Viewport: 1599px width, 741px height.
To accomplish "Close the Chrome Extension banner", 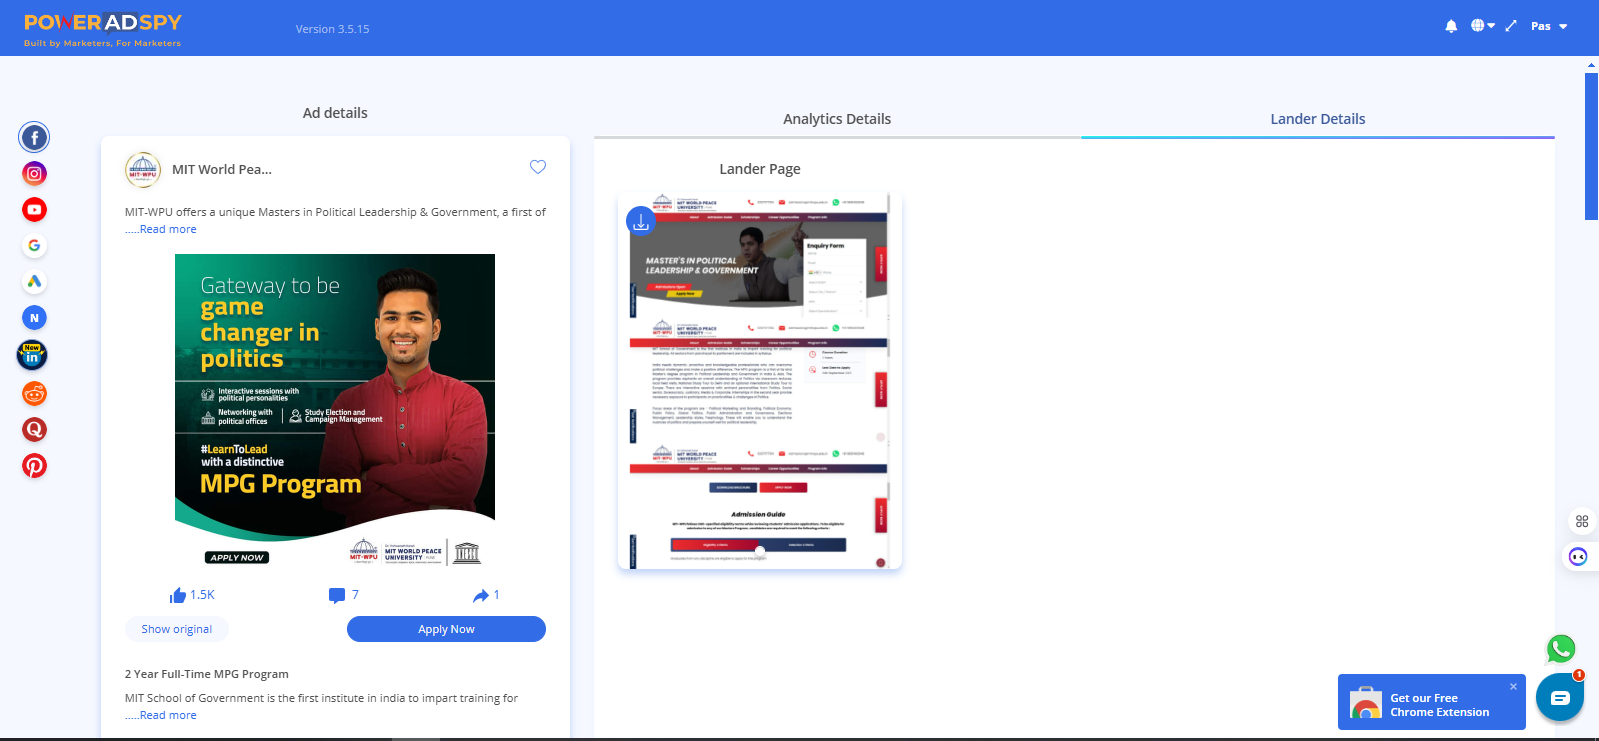I will coord(1513,687).
